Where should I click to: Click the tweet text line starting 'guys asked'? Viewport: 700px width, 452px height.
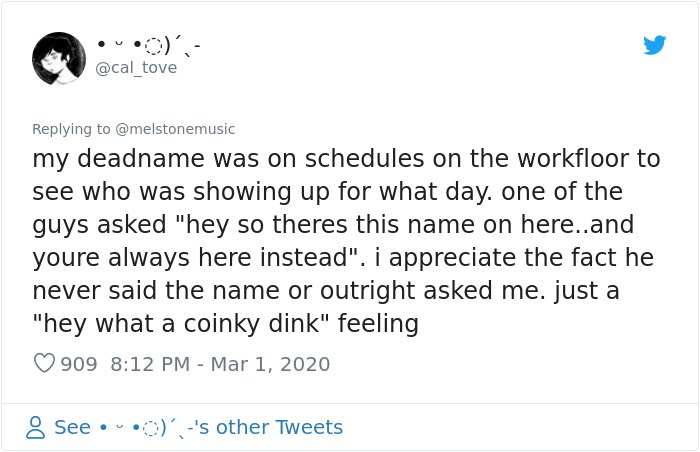pyautogui.click(x=333, y=225)
